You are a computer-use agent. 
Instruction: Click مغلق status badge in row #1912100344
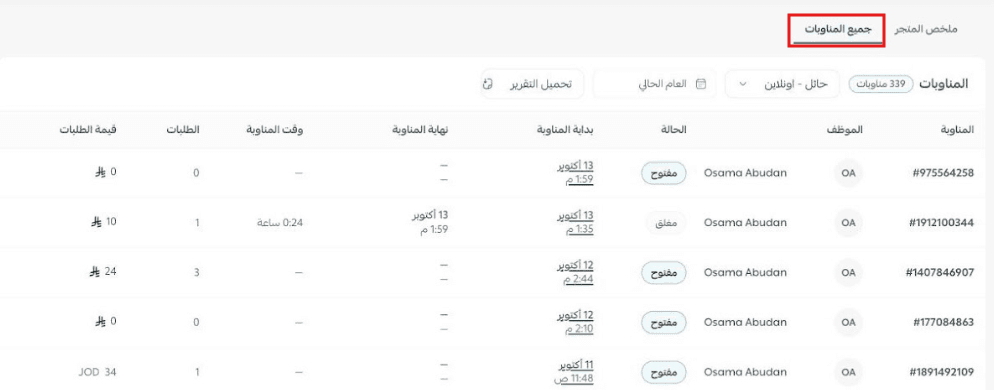[666, 223]
